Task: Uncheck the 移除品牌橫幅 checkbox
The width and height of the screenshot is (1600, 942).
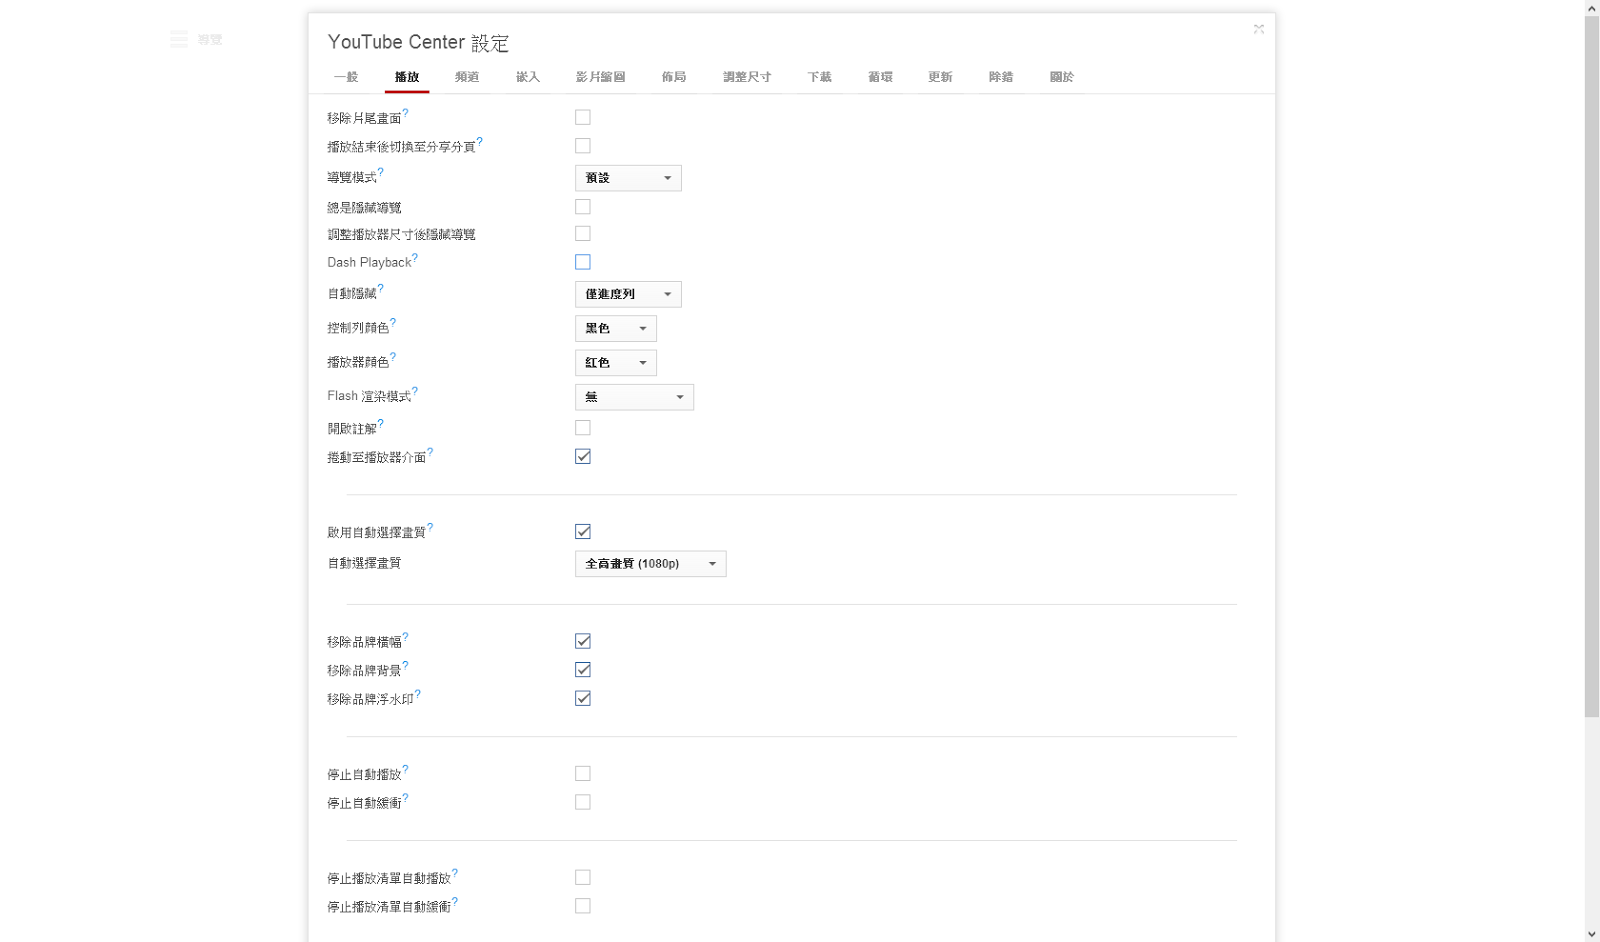Action: coord(583,641)
